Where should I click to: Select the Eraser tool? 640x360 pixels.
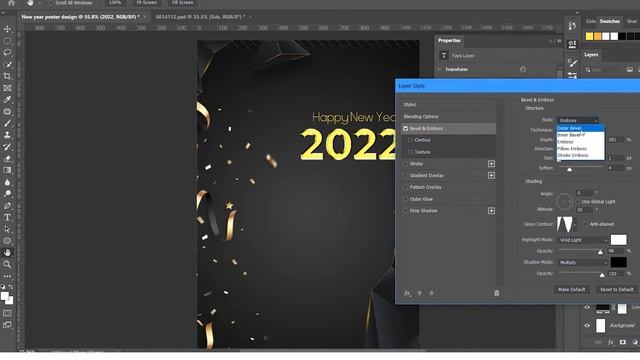click(7, 158)
